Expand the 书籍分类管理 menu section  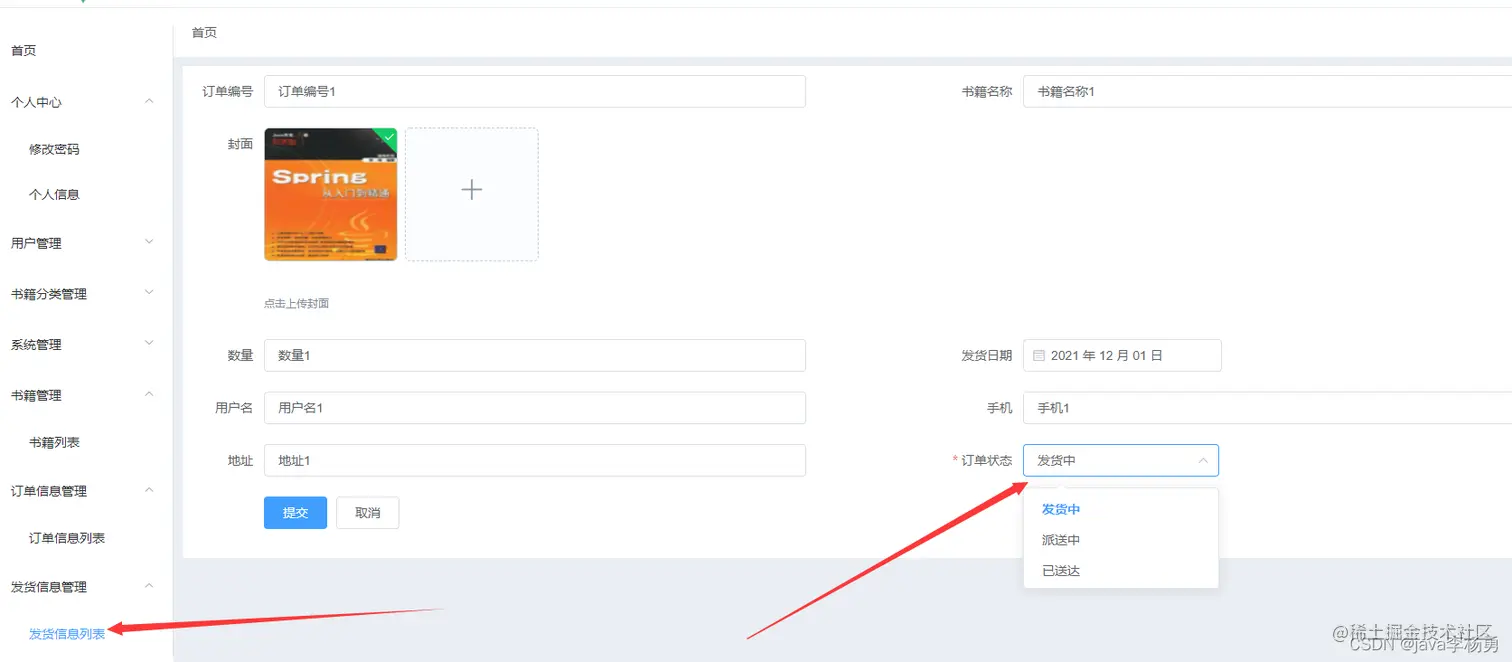(86, 294)
